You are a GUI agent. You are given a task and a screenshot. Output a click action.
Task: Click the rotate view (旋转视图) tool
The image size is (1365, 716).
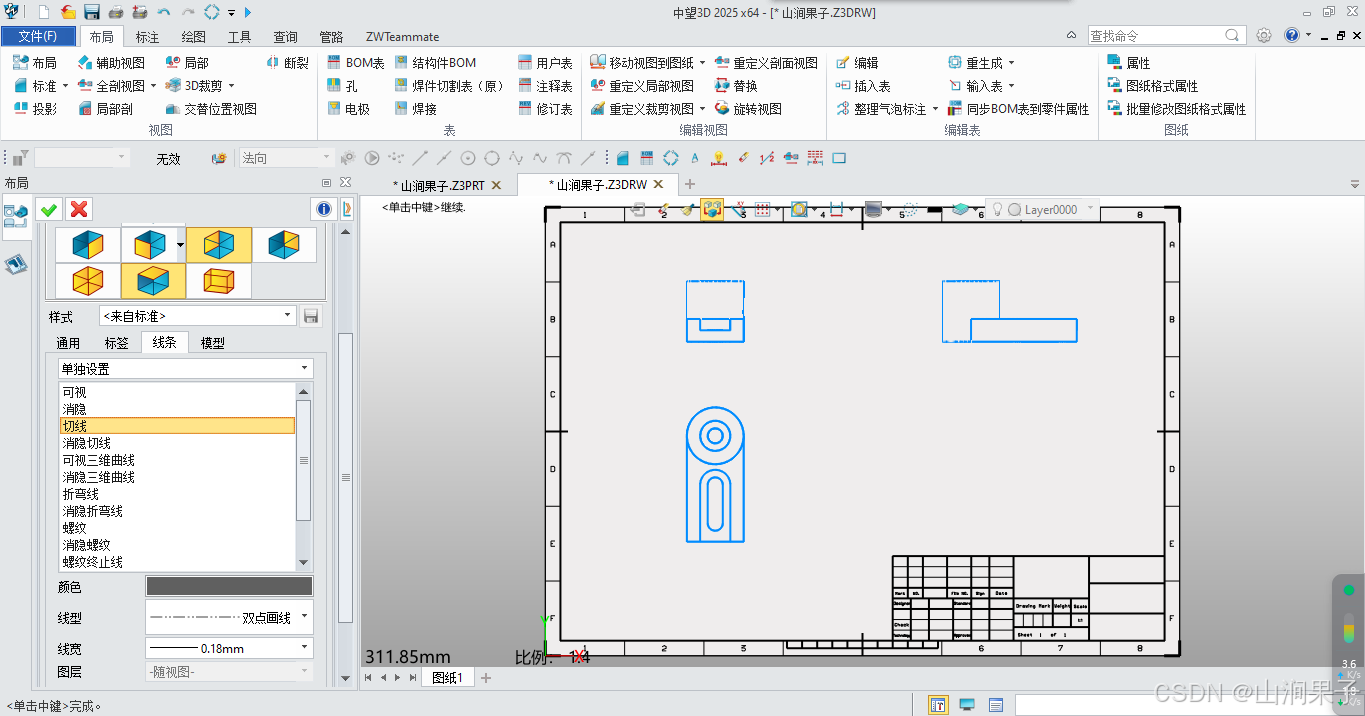[x=748, y=109]
